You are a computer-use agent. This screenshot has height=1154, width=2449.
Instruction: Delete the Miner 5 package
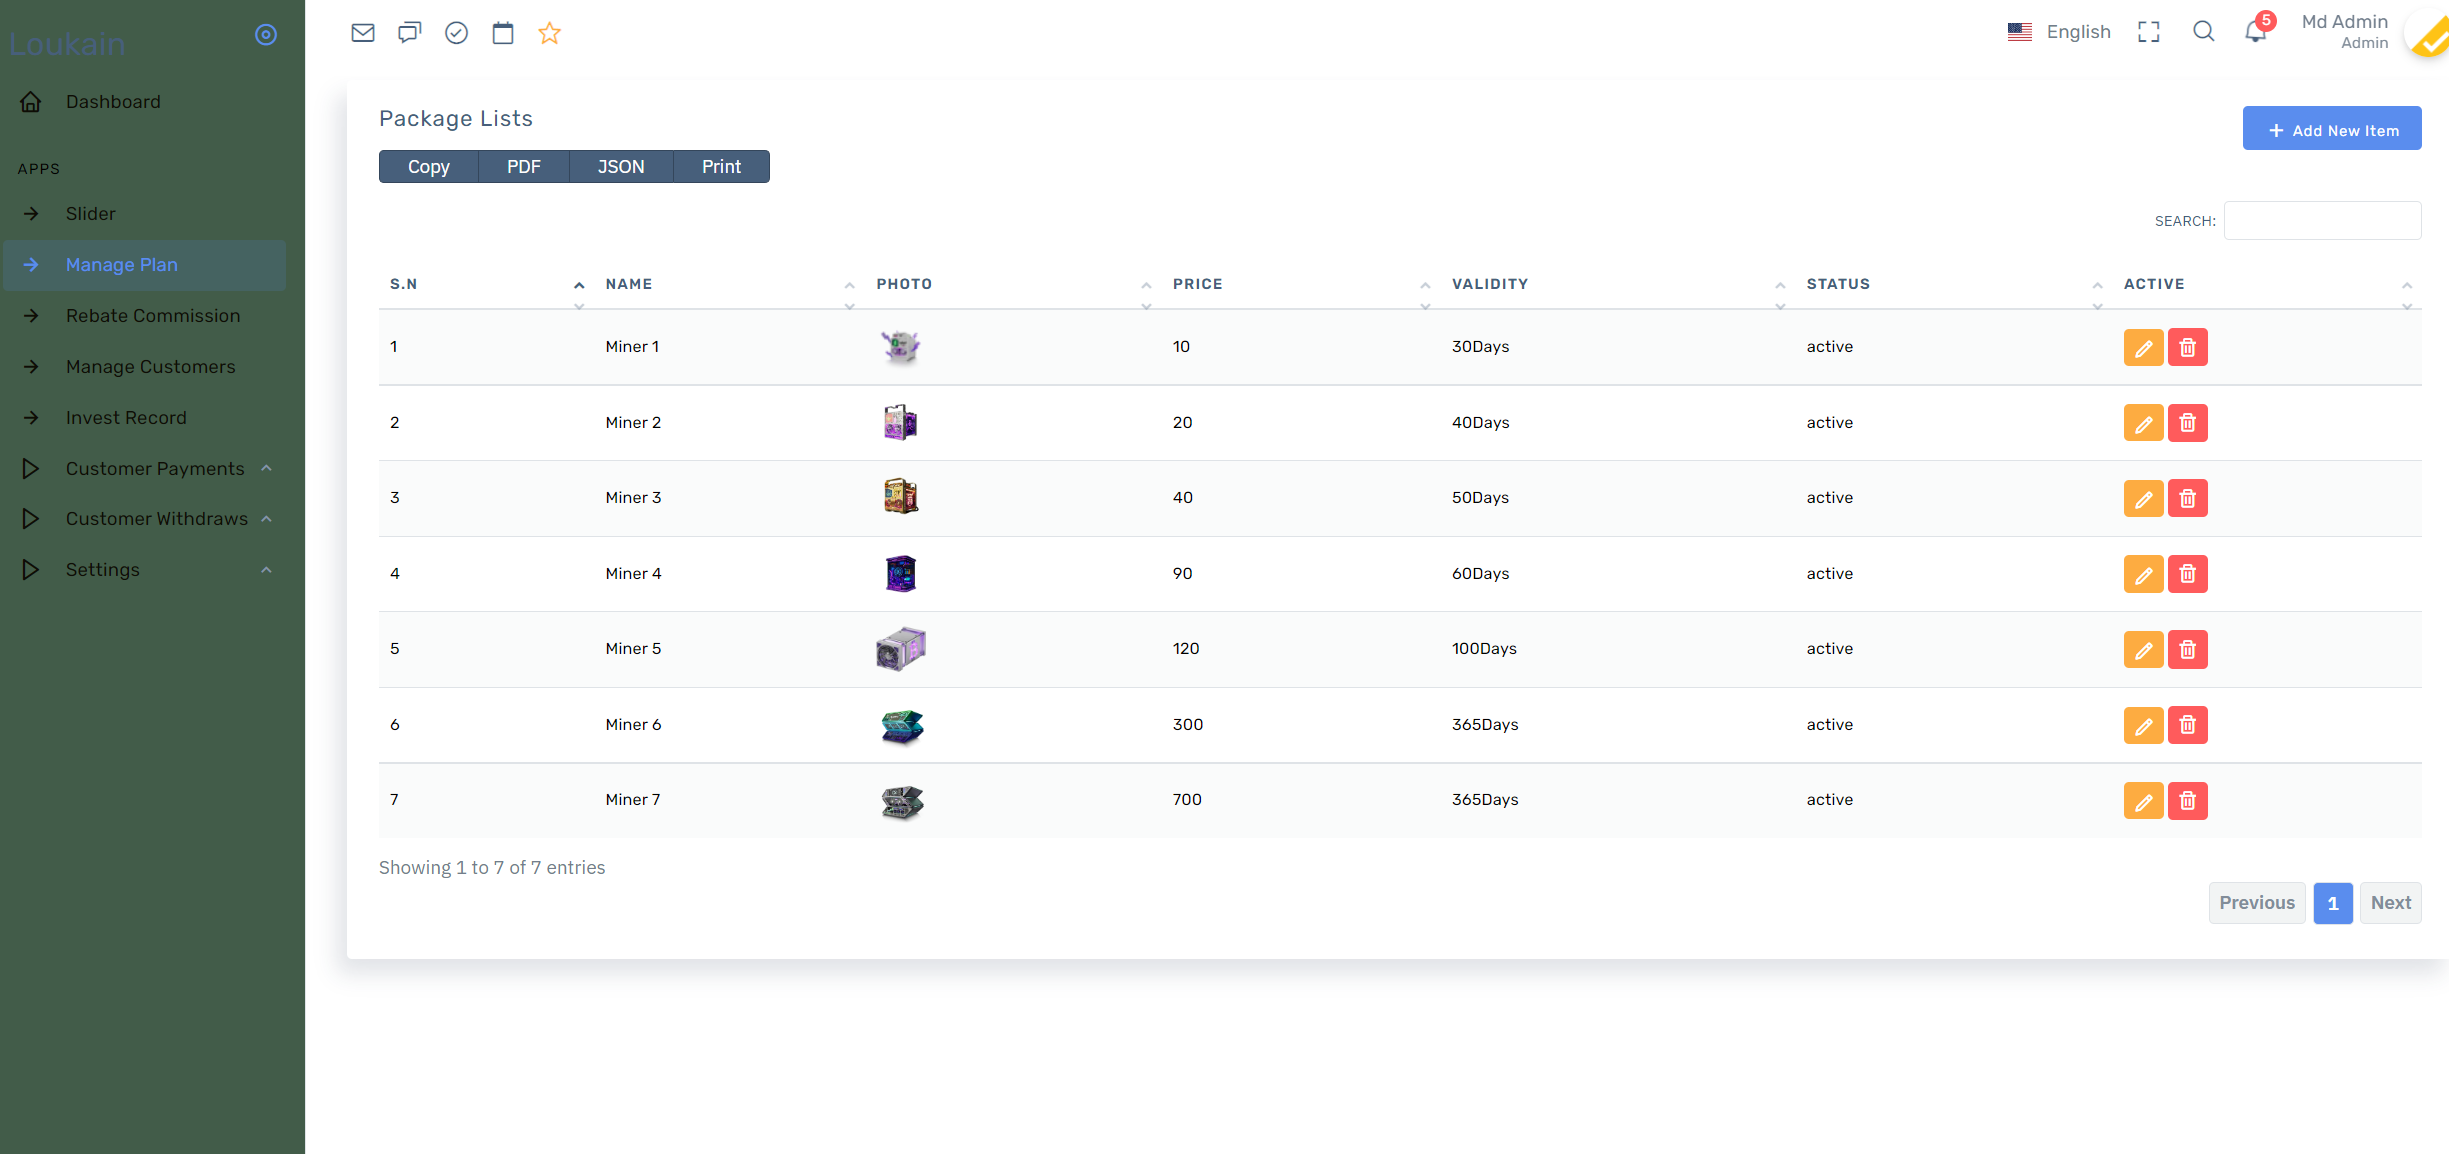coord(2187,650)
